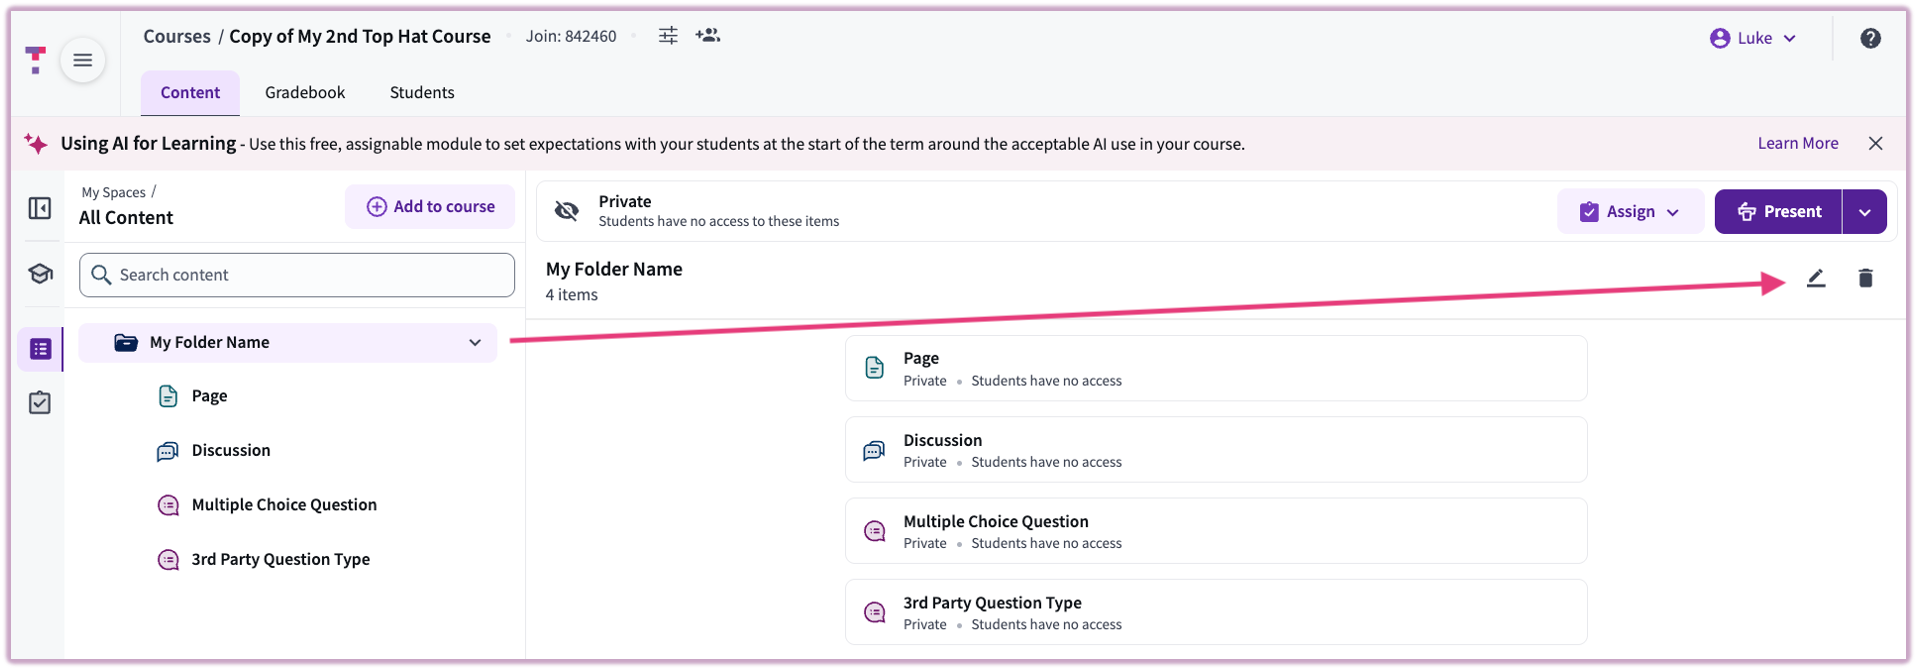The width and height of the screenshot is (1916, 670).
Task: Open the hamburger navigation menu
Action: pyautogui.click(x=83, y=60)
